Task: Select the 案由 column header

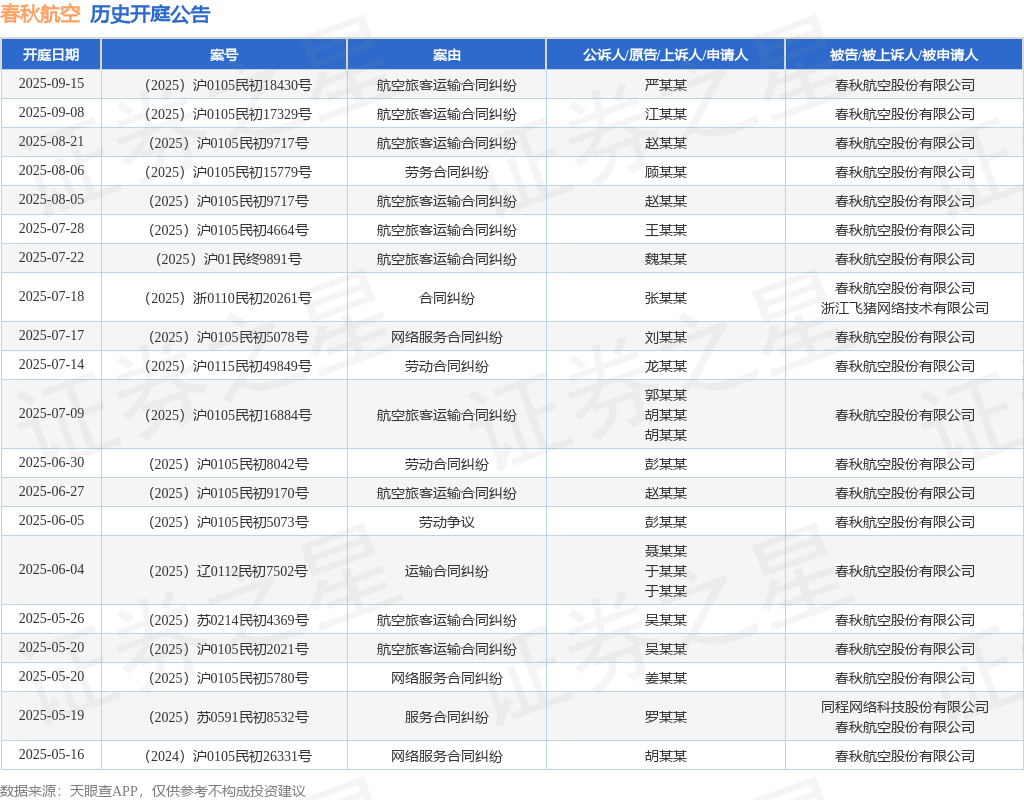Action: 447,55
